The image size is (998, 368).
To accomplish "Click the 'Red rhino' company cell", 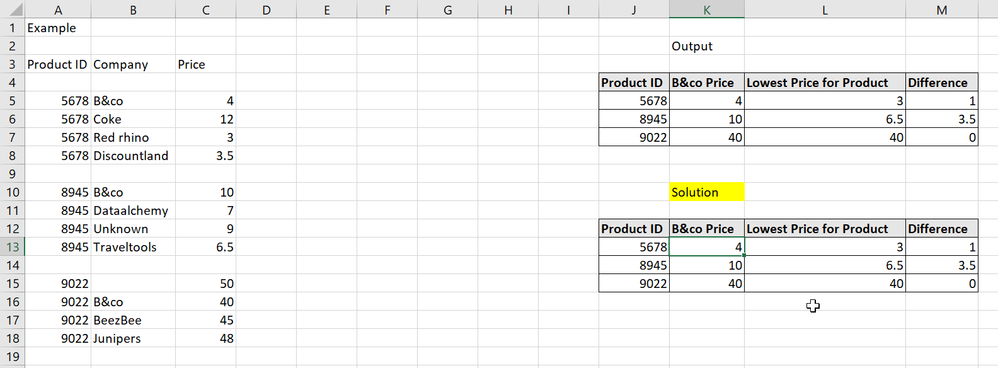I will pos(133,138).
